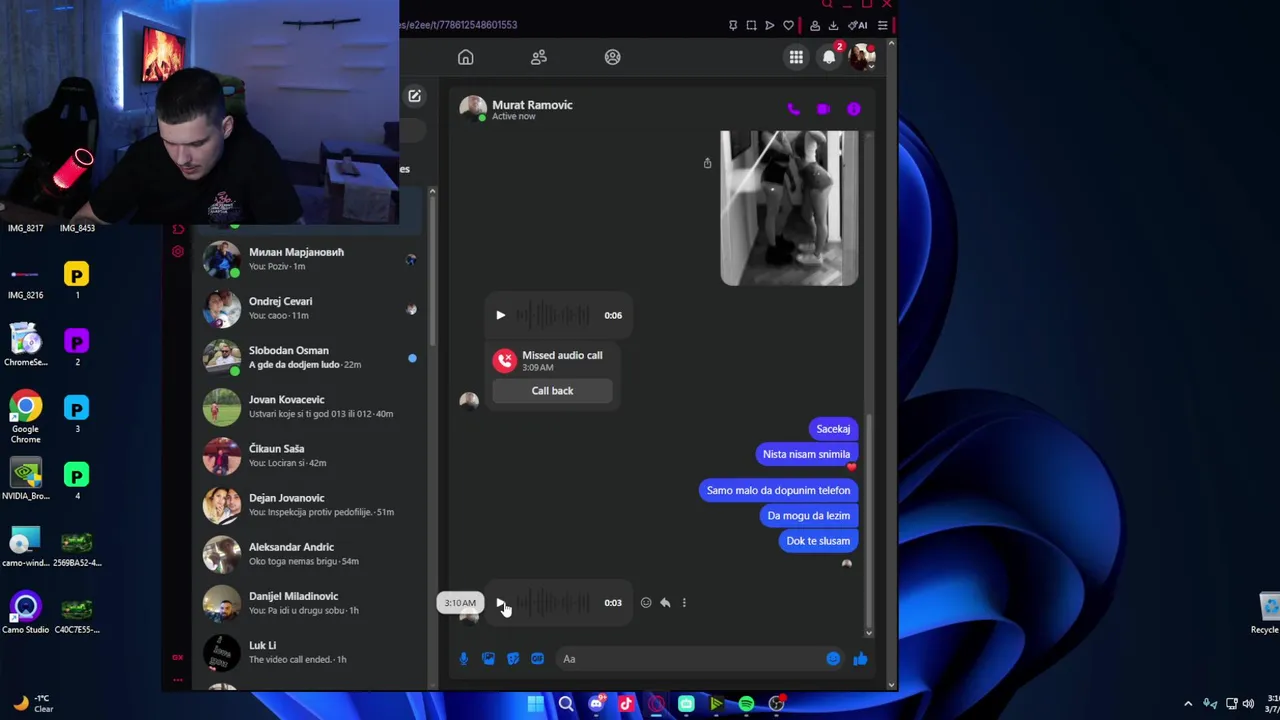
Task: Open conversation information icon
Action: pyautogui.click(x=853, y=109)
